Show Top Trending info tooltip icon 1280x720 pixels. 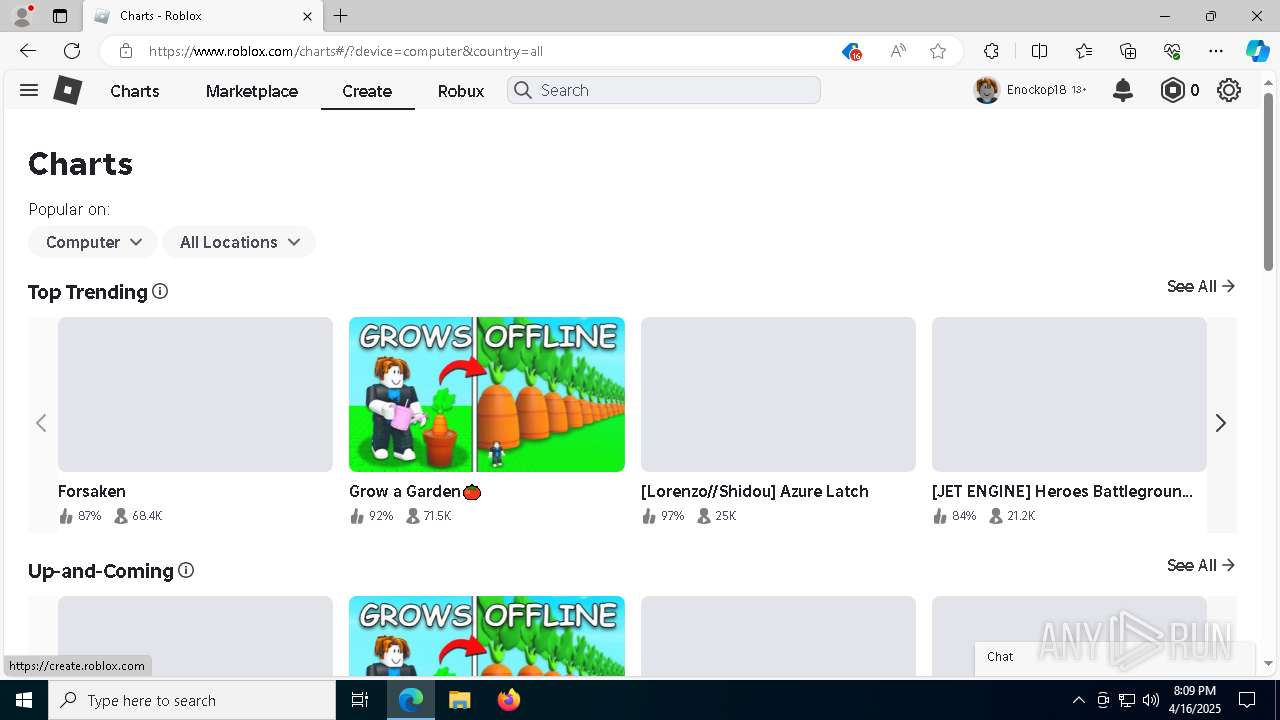(x=160, y=291)
